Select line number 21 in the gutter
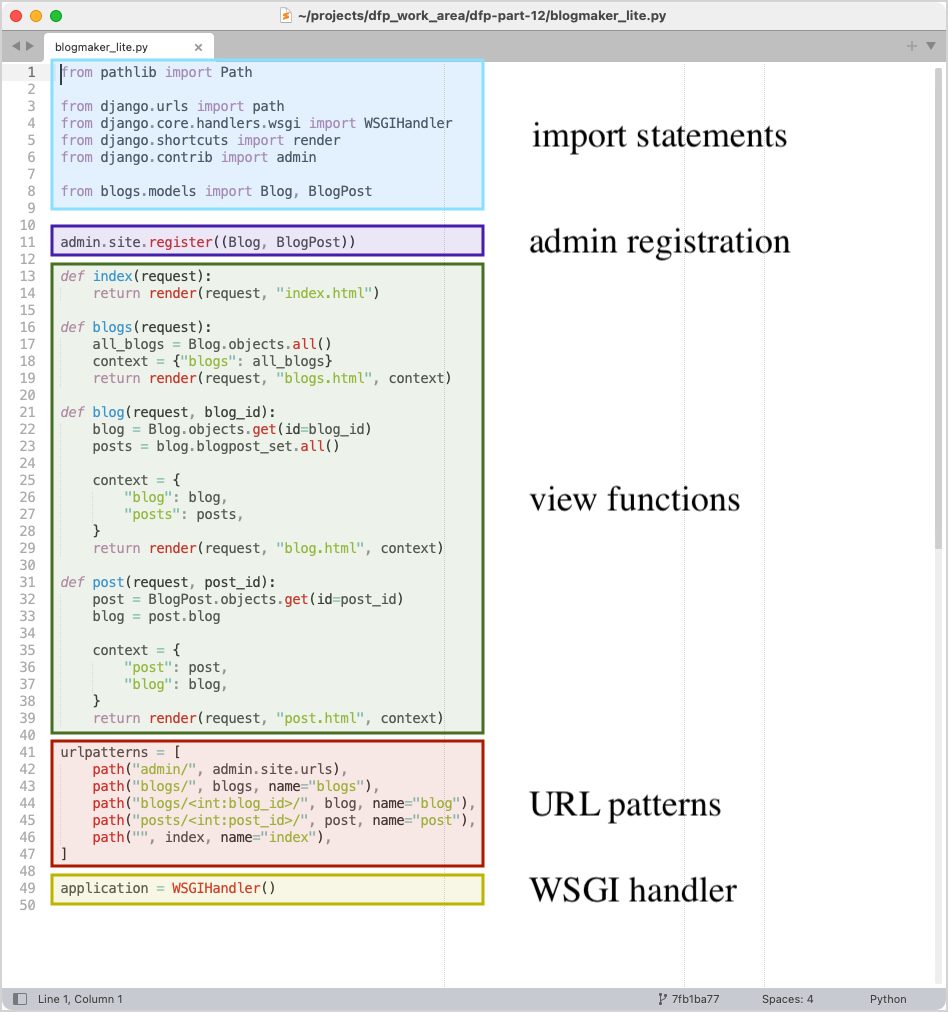Screen dimensions: 948x1012 coord(27,412)
